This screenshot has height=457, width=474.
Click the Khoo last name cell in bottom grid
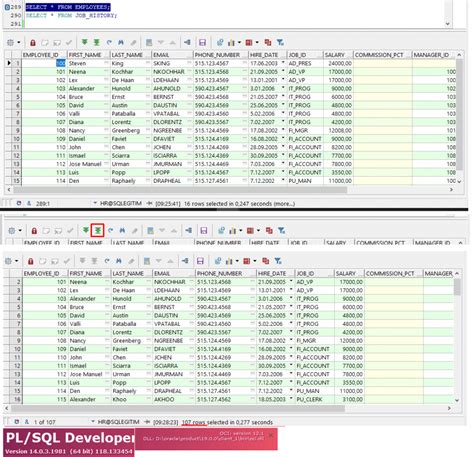click(132, 399)
